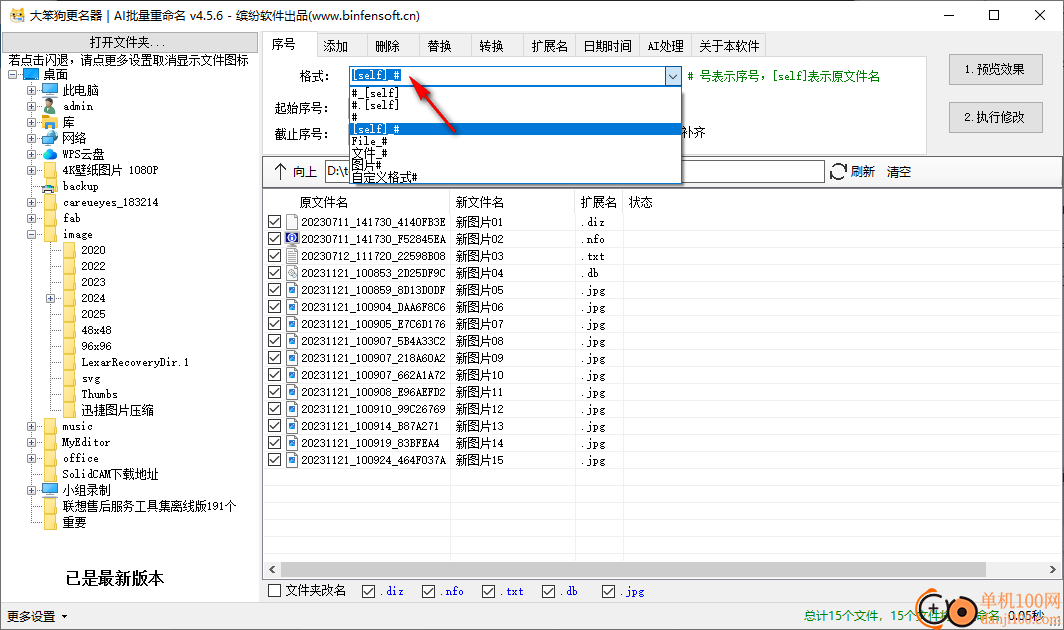Screen dimensions: 1064x630
Task: Click the scrollbar left arrow
Action: (x=272, y=569)
